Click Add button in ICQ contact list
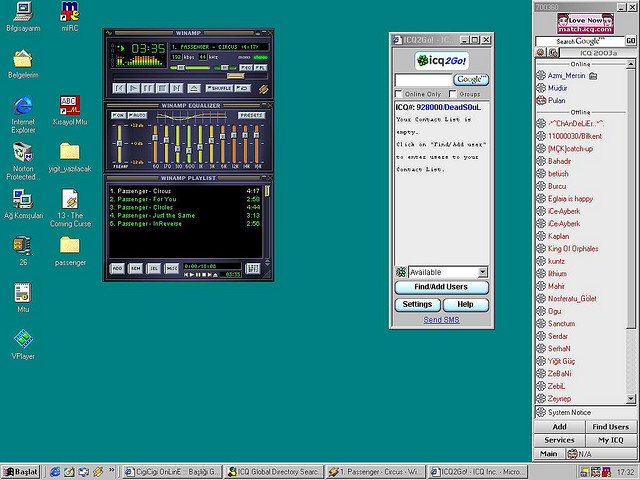The image size is (640, 480). pyautogui.click(x=559, y=427)
